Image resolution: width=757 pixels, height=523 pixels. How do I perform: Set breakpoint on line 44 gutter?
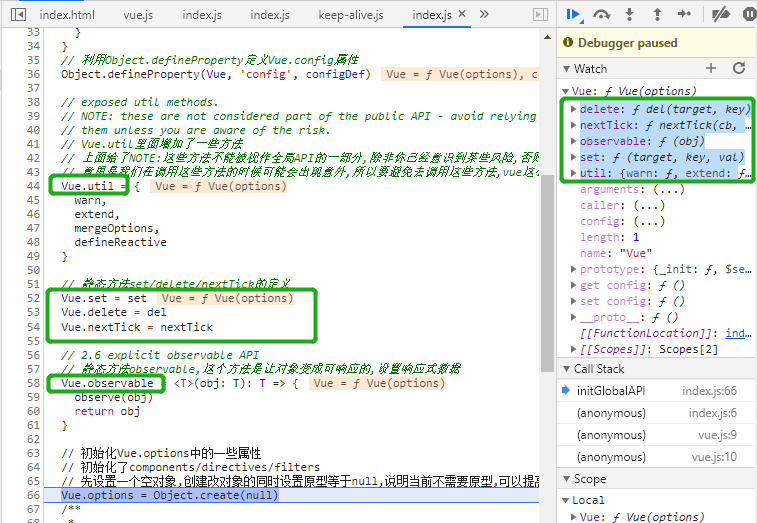click(x=33, y=186)
